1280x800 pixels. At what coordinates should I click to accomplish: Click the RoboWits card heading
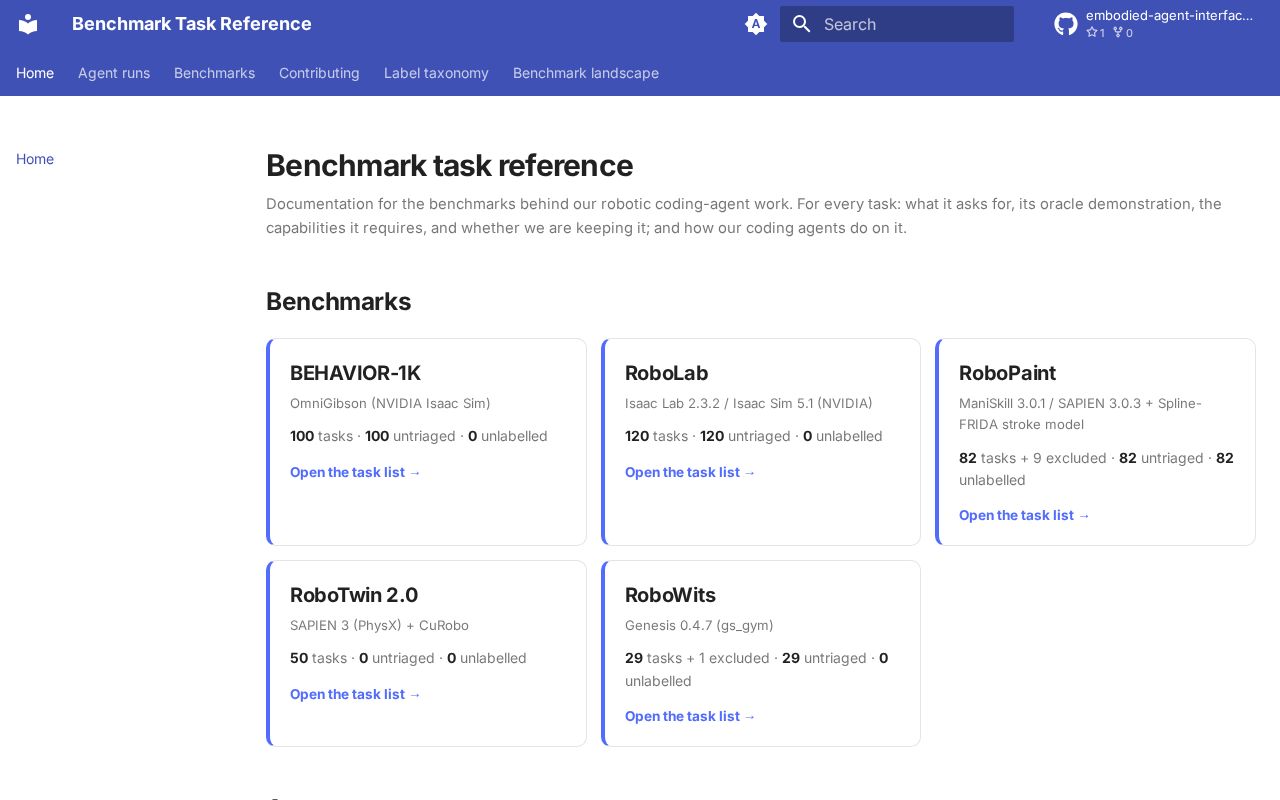(670, 595)
